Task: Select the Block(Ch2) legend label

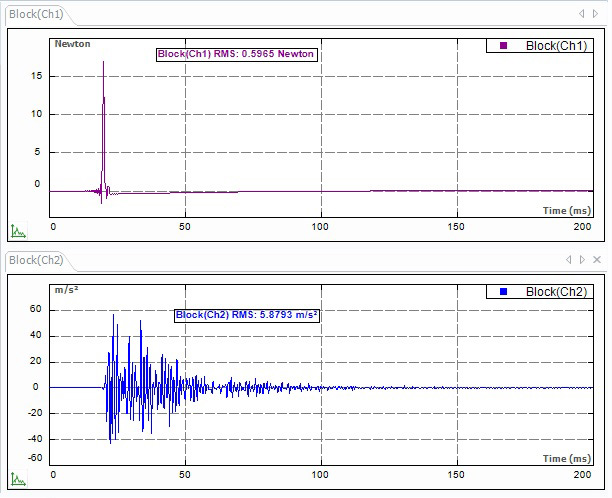Action: point(557,292)
